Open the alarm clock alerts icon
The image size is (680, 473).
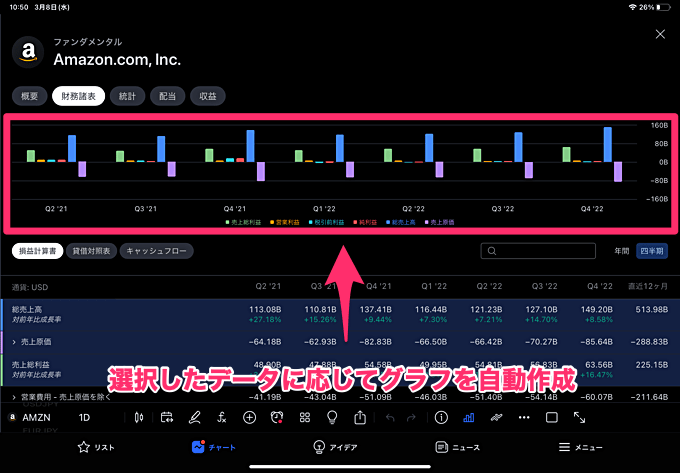pos(277,418)
